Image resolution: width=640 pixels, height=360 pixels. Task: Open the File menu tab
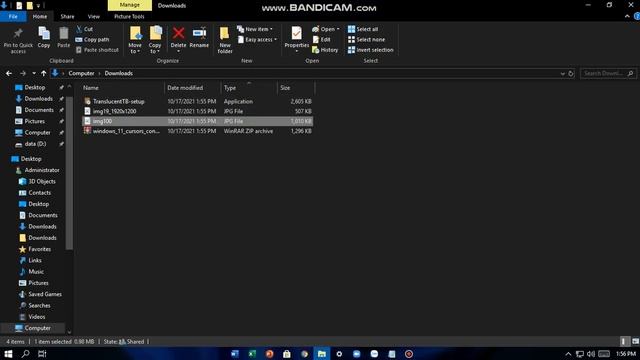click(x=13, y=16)
